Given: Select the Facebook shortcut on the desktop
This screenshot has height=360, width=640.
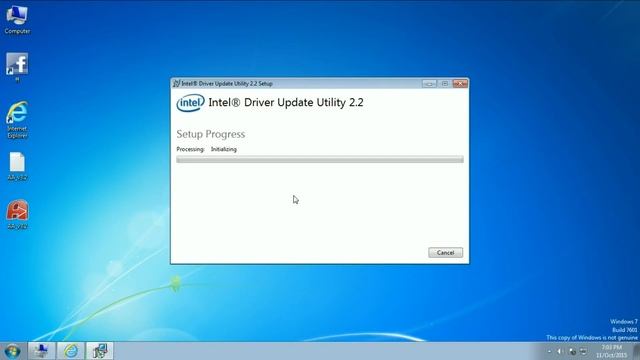Looking at the screenshot, I should point(17,67).
